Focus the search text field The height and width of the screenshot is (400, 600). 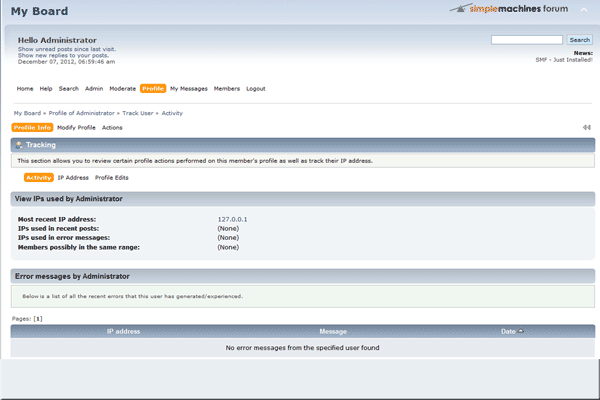coord(527,40)
